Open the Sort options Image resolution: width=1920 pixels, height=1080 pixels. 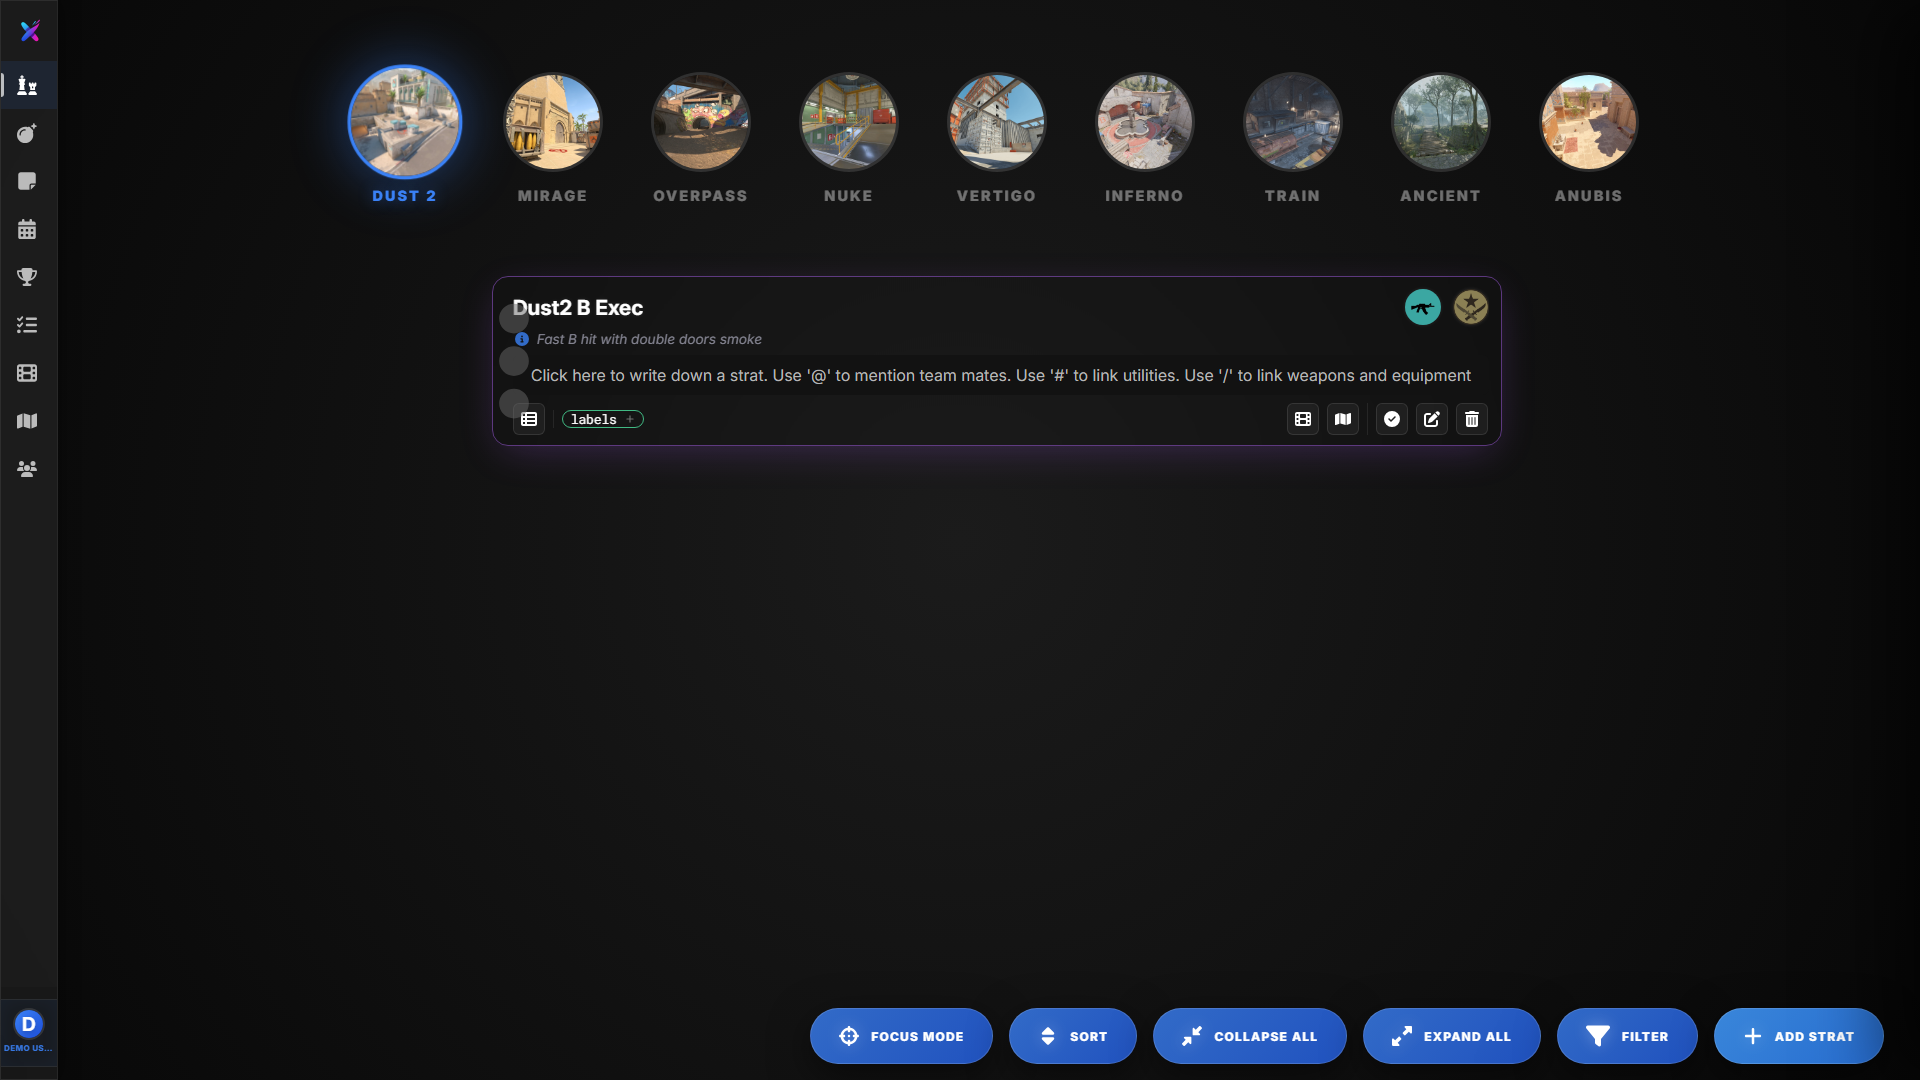[x=1072, y=1036]
